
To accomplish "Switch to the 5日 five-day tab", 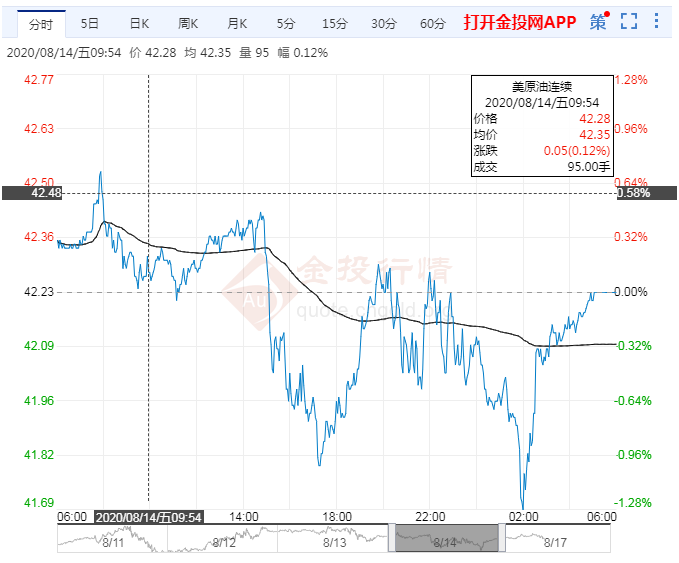I will coord(90,23).
